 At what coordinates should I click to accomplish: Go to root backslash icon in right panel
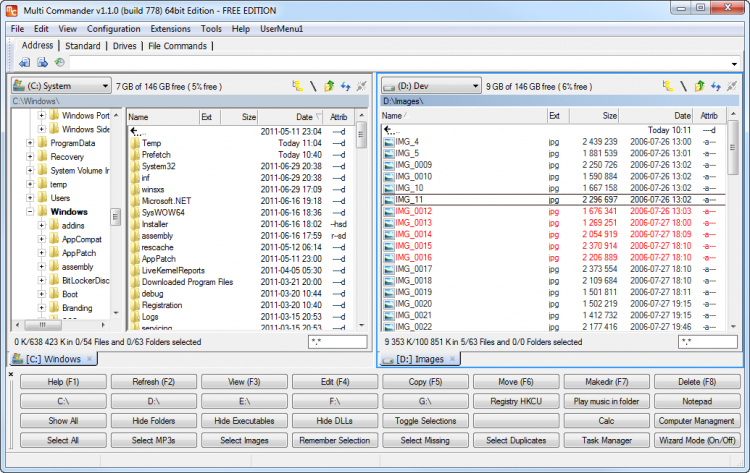pos(683,86)
